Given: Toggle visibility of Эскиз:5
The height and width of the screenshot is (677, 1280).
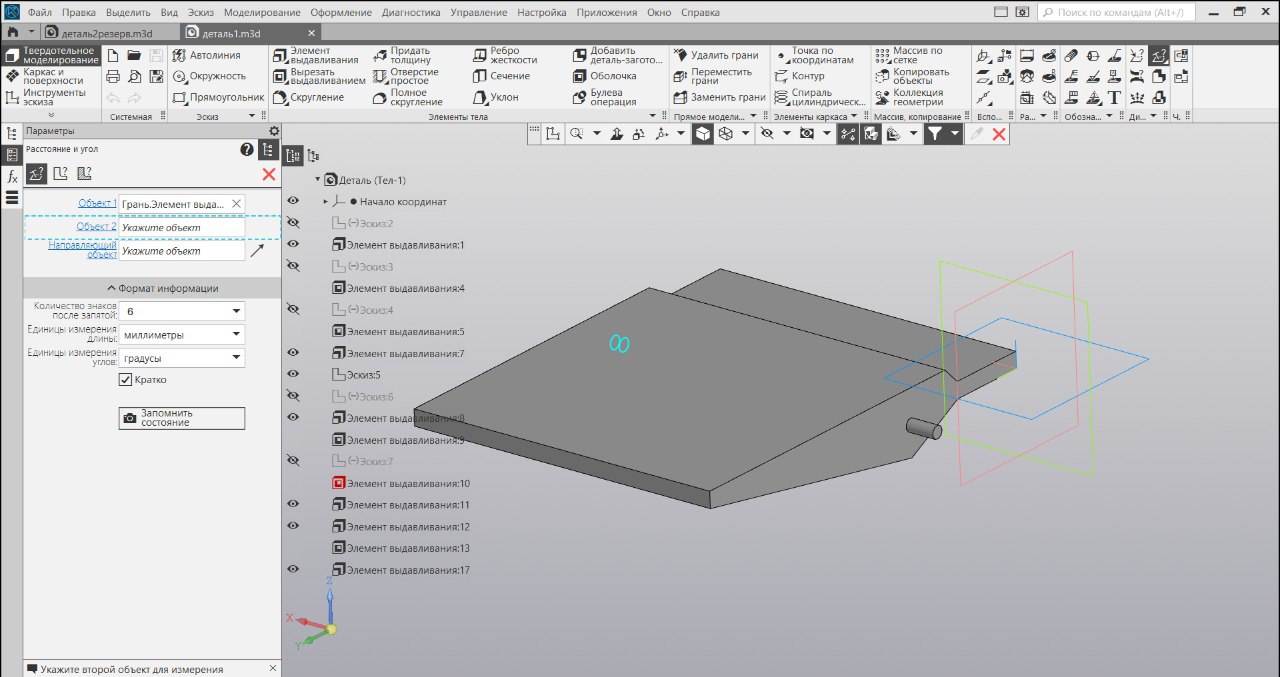Looking at the screenshot, I should [293, 374].
